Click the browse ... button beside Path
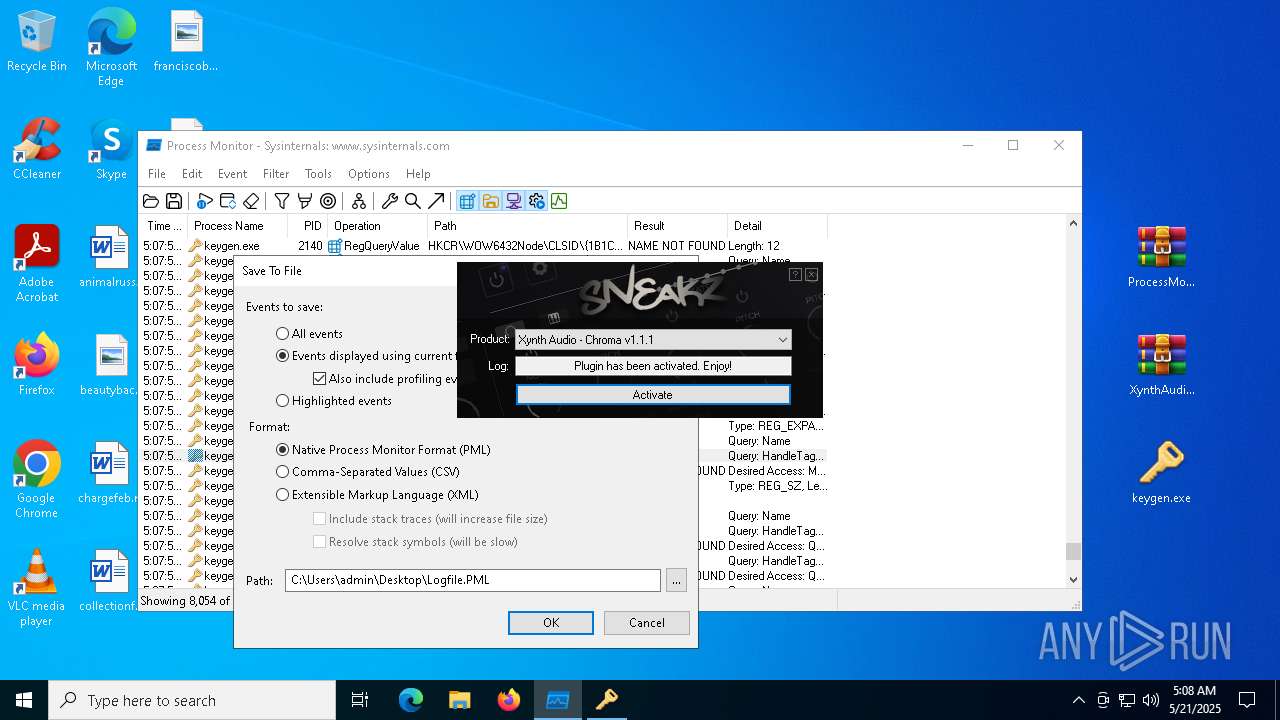The image size is (1280, 720). pyautogui.click(x=676, y=580)
